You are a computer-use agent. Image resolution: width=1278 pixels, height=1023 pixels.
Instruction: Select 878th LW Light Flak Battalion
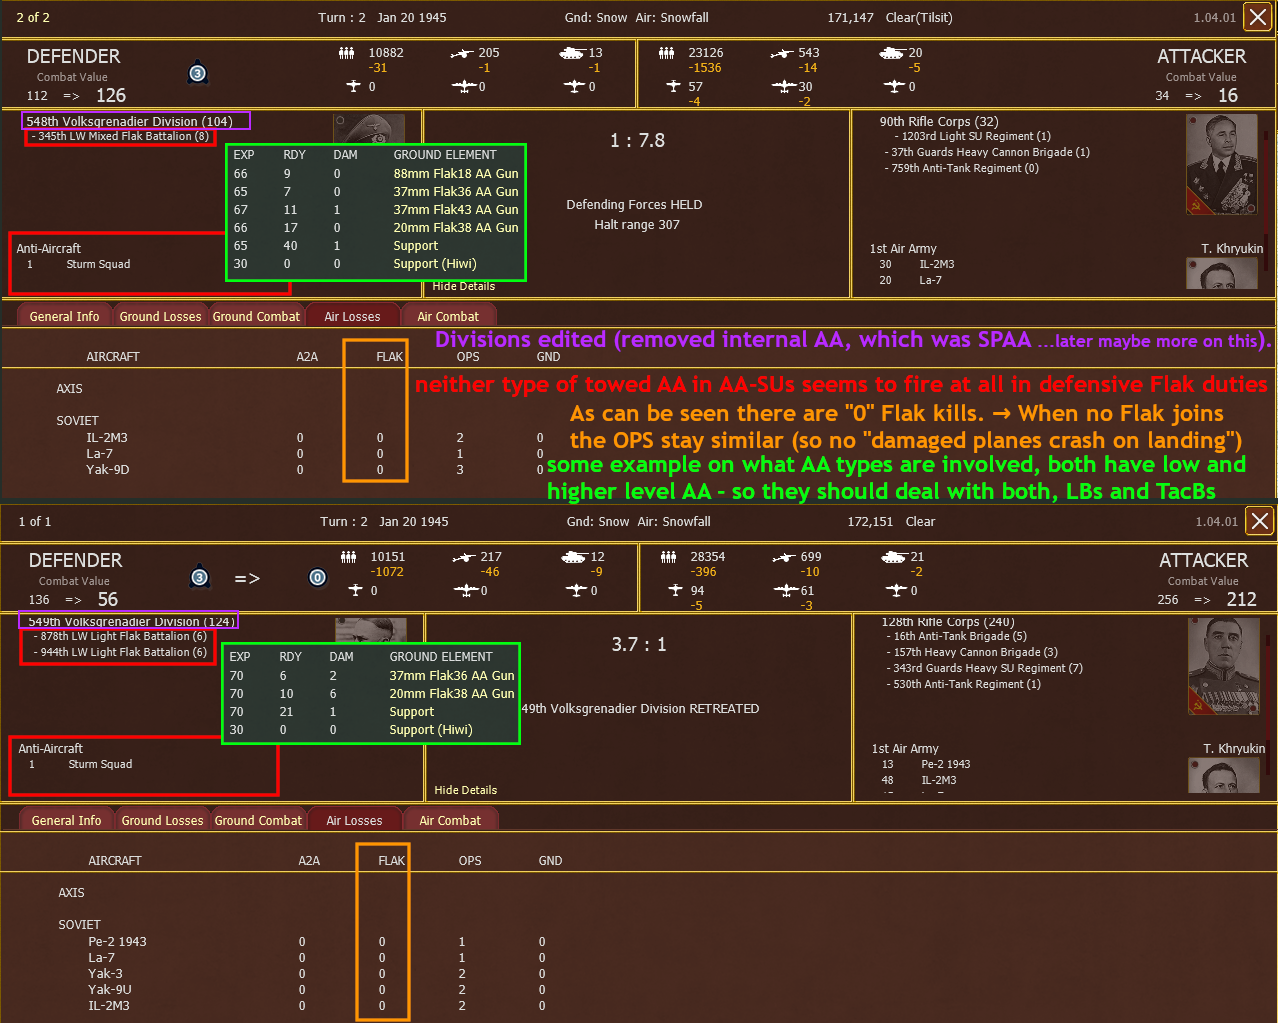pos(120,636)
